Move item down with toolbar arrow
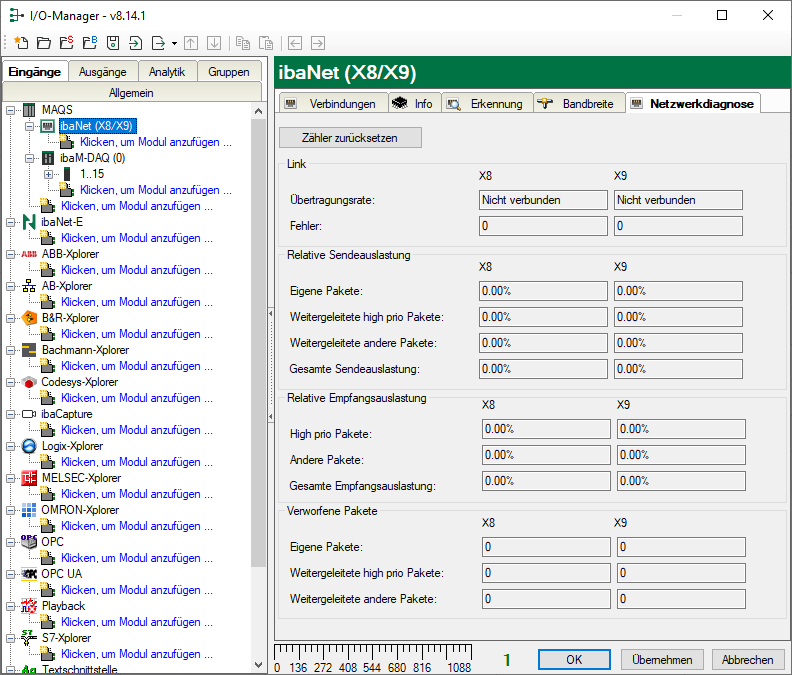Screen dimensions: 792x675 click(x=214, y=43)
